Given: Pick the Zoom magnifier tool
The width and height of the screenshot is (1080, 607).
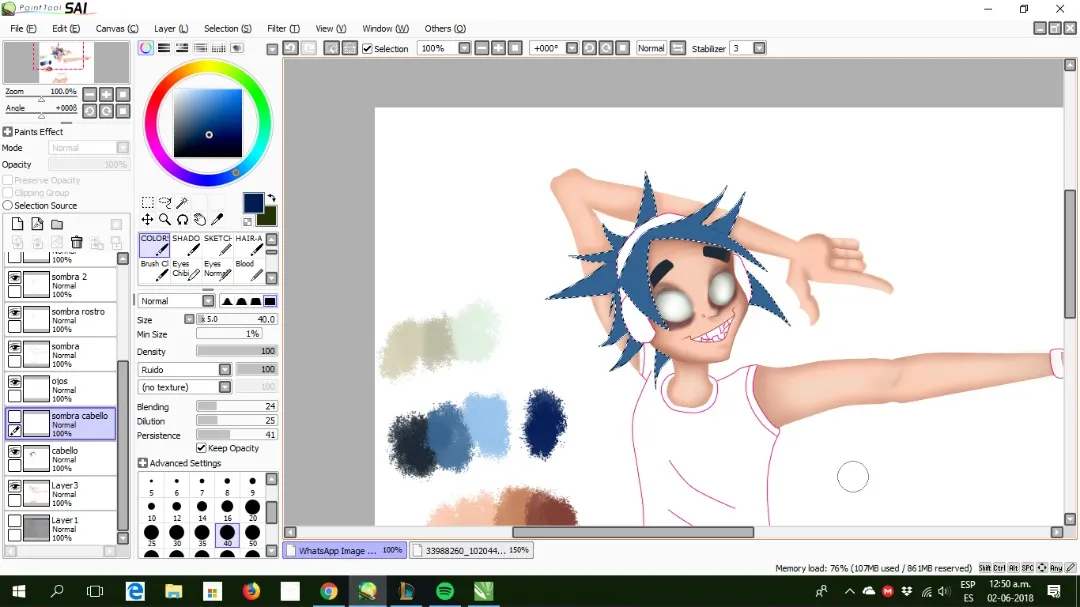Looking at the screenshot, I should point(165,219).
